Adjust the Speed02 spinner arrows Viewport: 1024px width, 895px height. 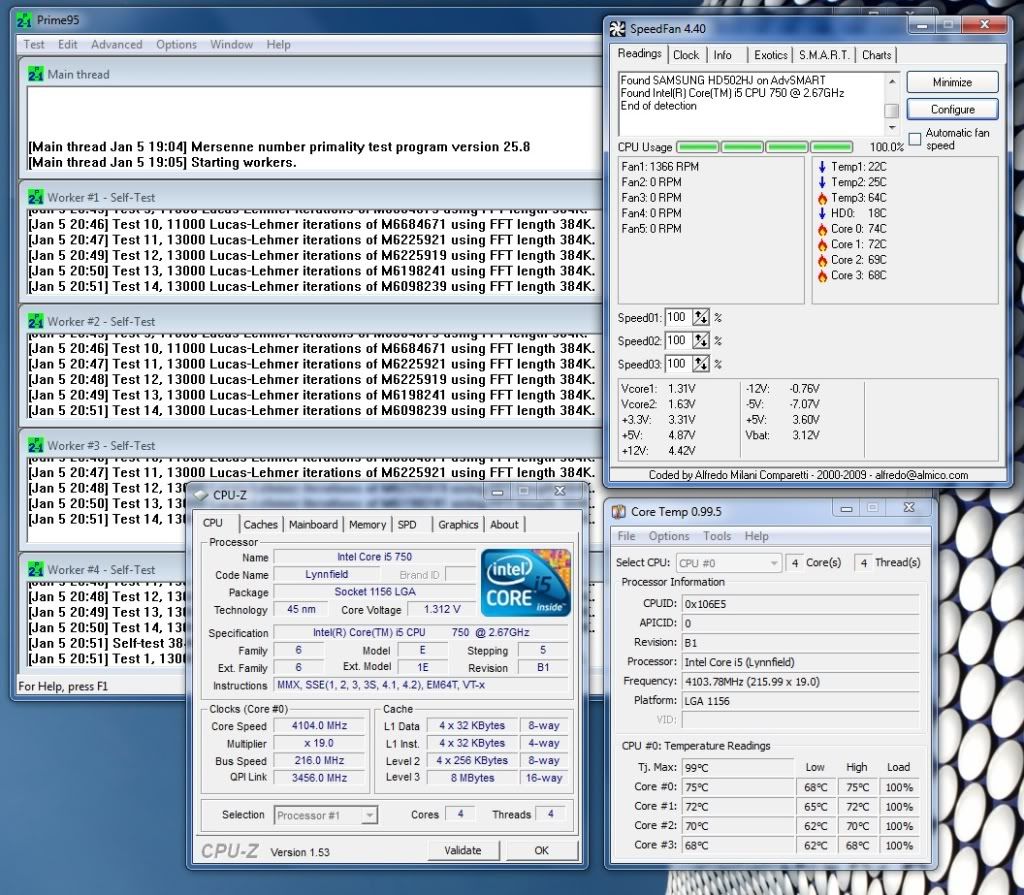point(701,340)
